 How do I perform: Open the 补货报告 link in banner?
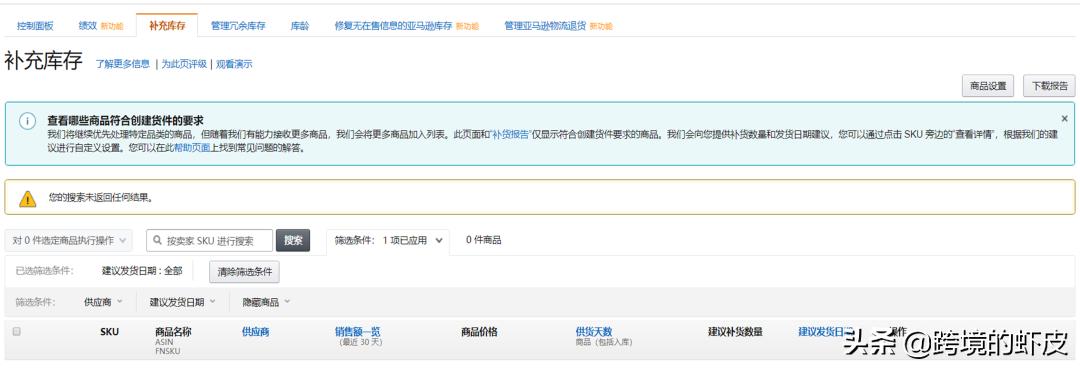tap(510, 134)
